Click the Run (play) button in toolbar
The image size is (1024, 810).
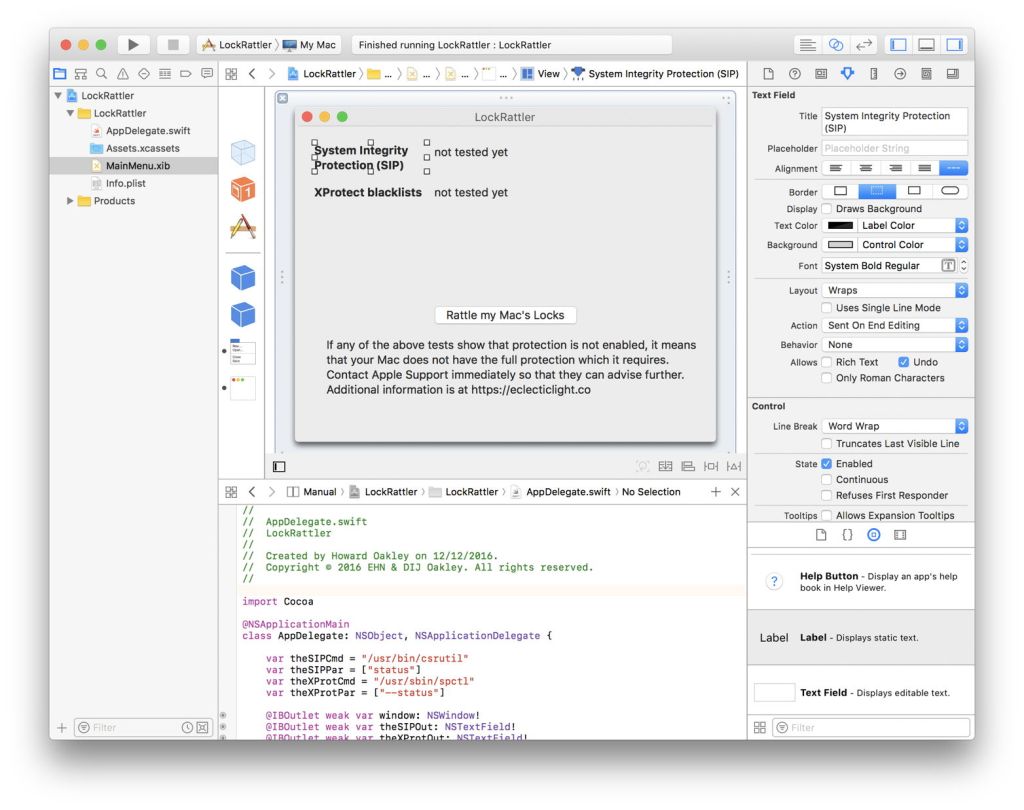(133, 45)
